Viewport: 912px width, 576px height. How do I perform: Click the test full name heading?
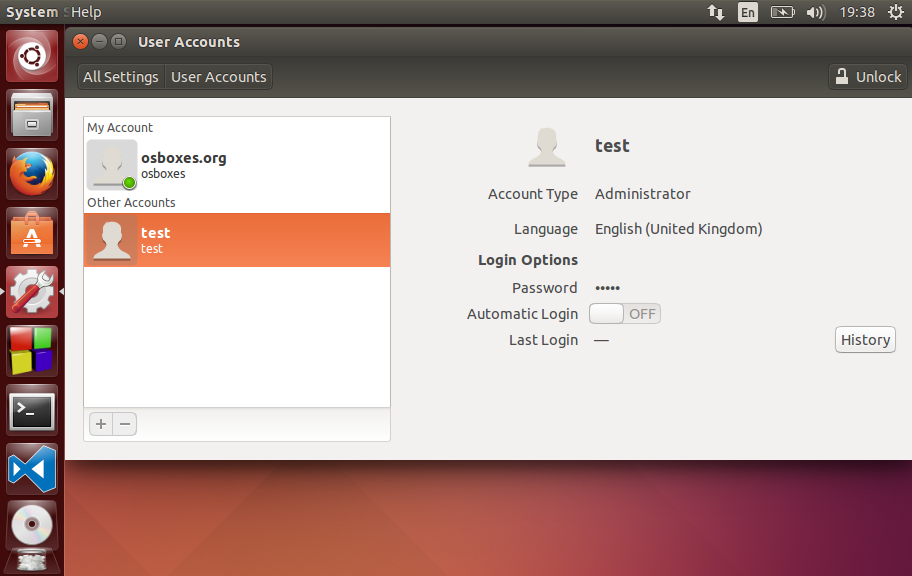tap(612, 146)
